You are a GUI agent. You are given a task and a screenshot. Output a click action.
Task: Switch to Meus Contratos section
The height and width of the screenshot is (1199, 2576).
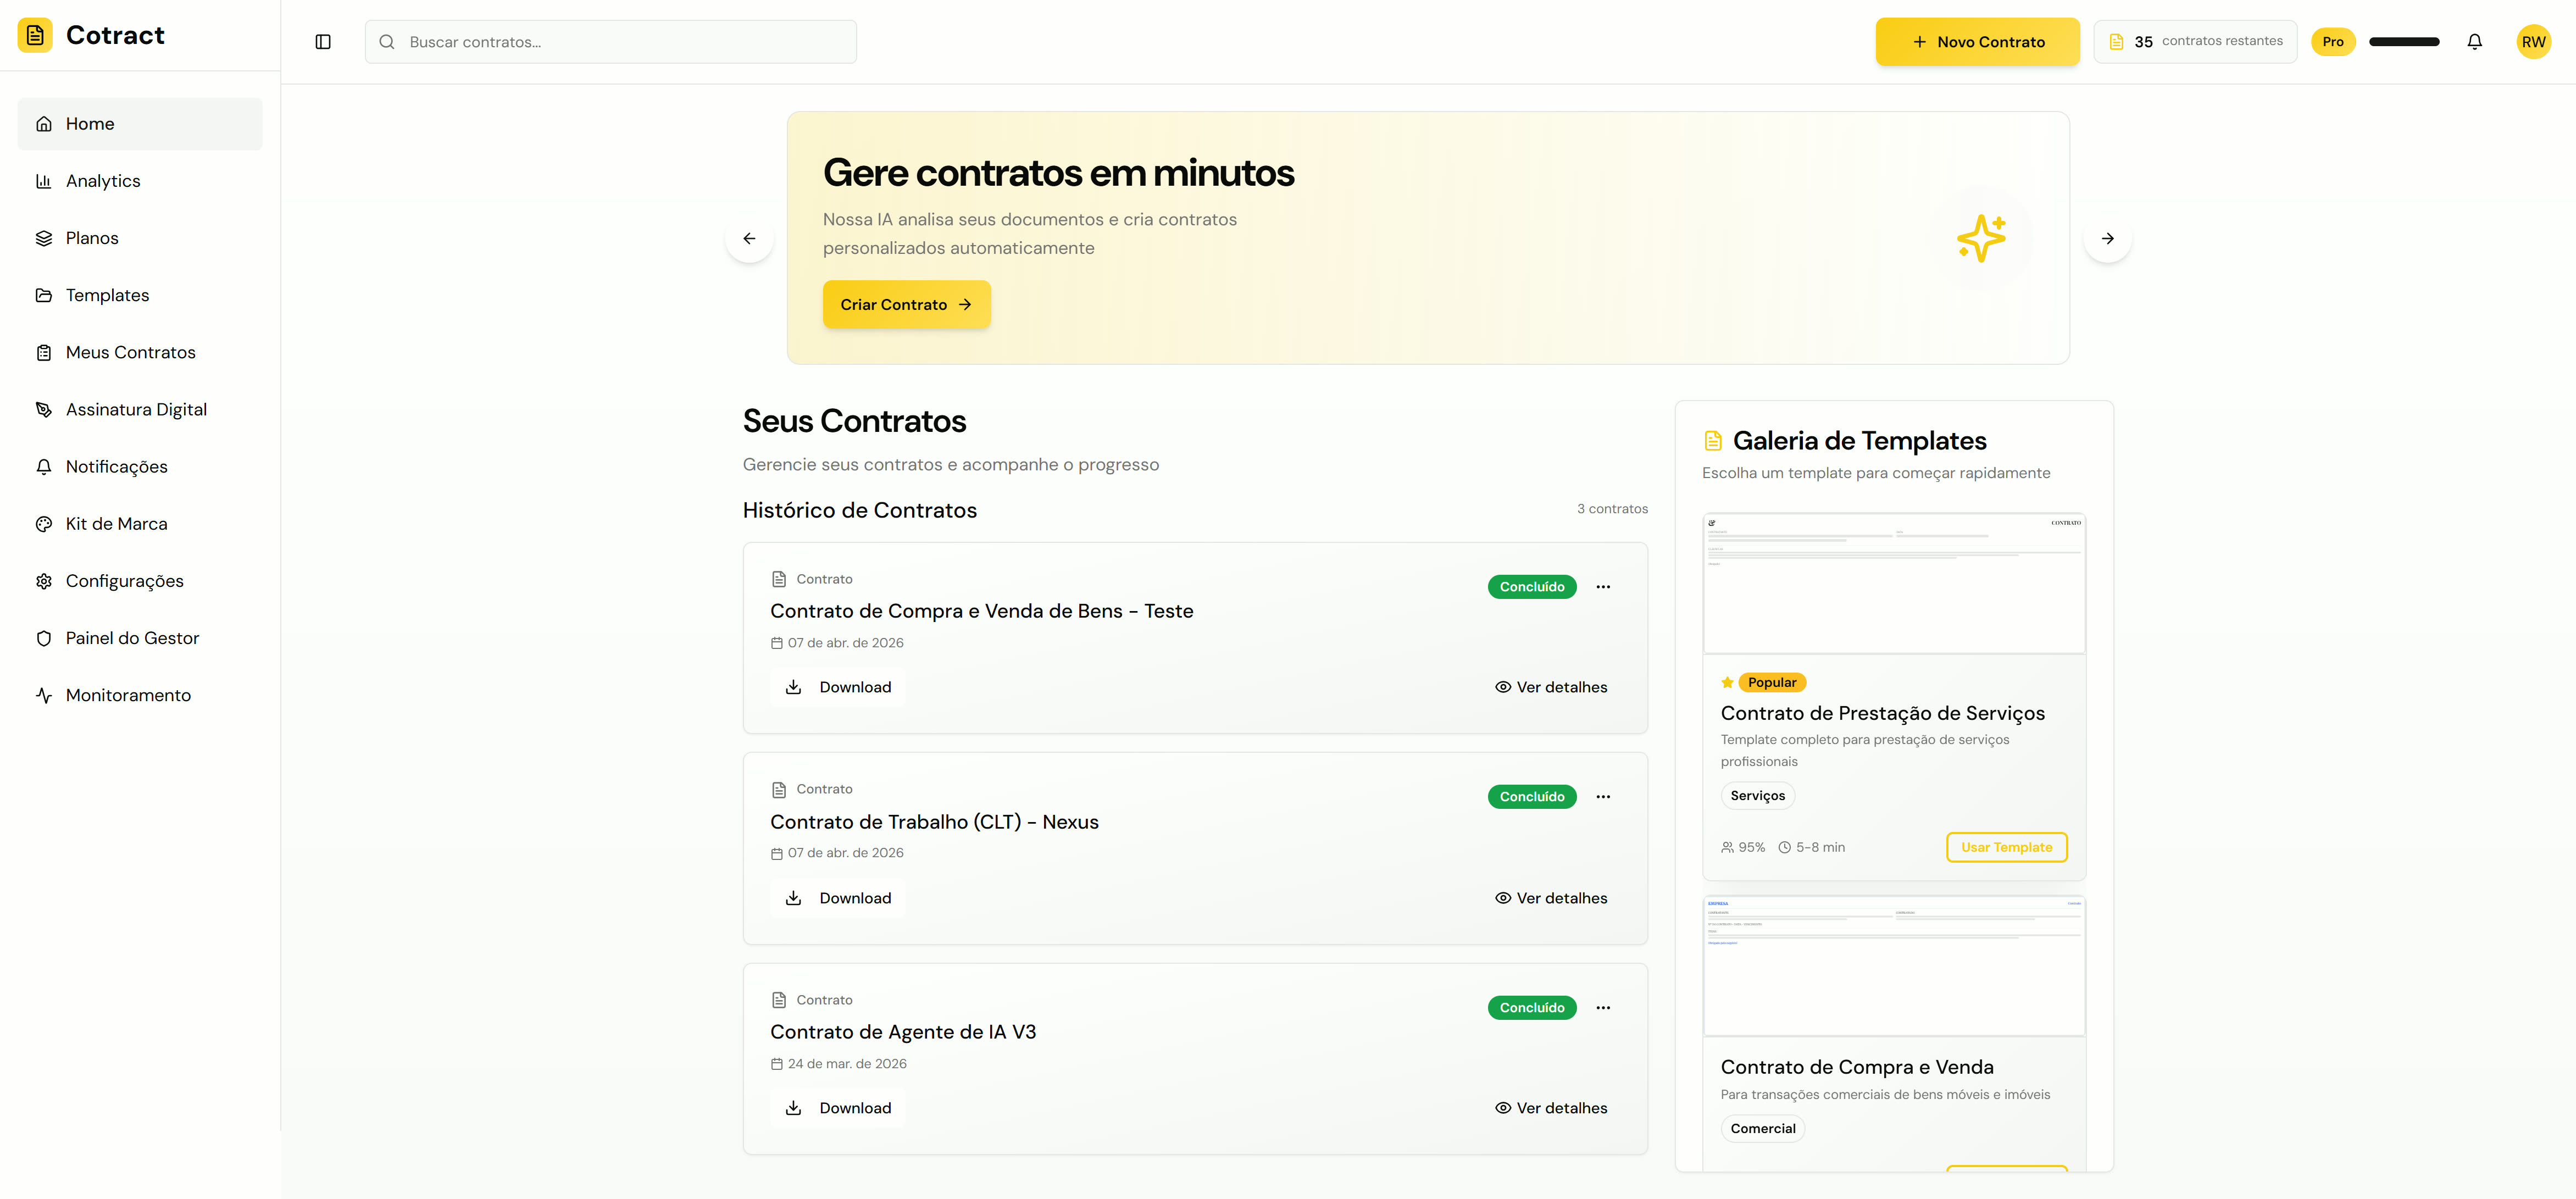pyautogui.click(x=130, y=351)
